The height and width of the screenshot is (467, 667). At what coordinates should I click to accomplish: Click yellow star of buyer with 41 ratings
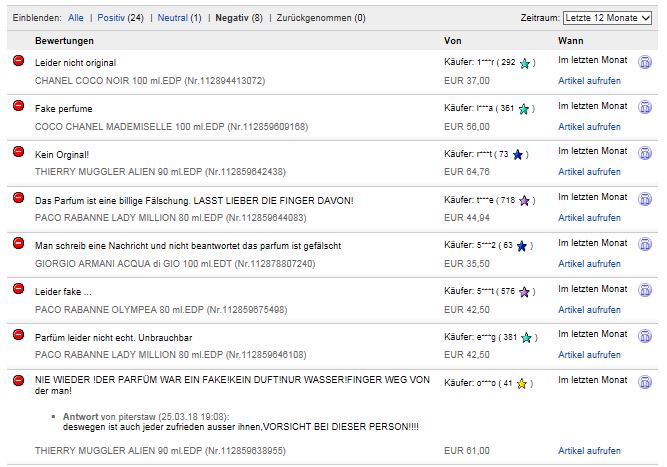click(522, 384)
